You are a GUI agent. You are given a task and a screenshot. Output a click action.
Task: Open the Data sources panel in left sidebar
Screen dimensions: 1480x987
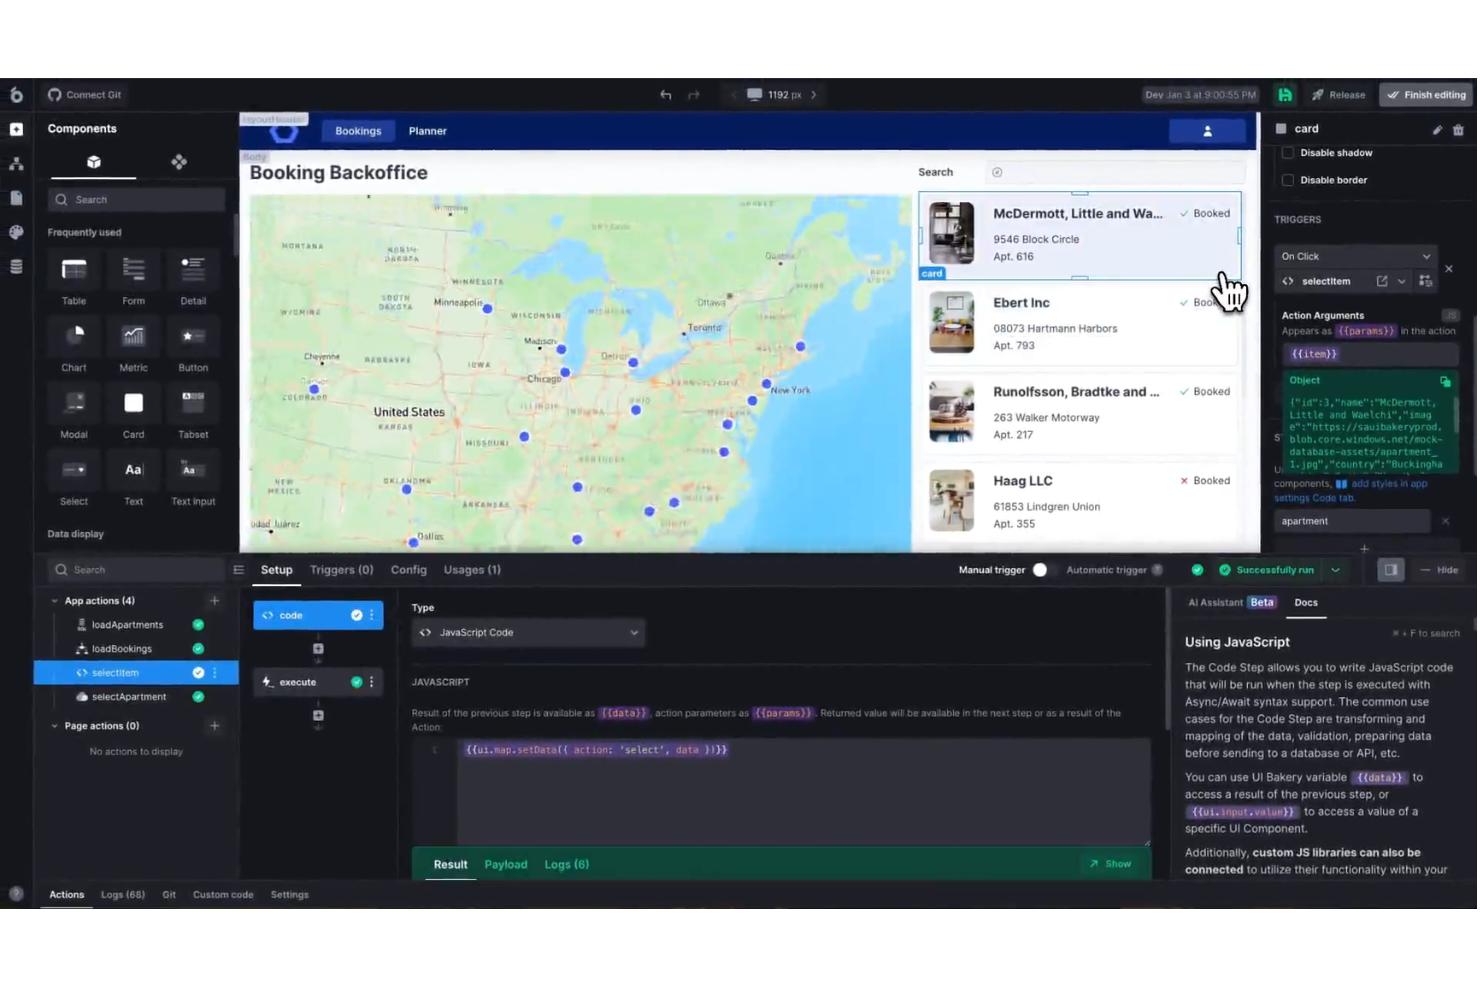click(15, 265)
